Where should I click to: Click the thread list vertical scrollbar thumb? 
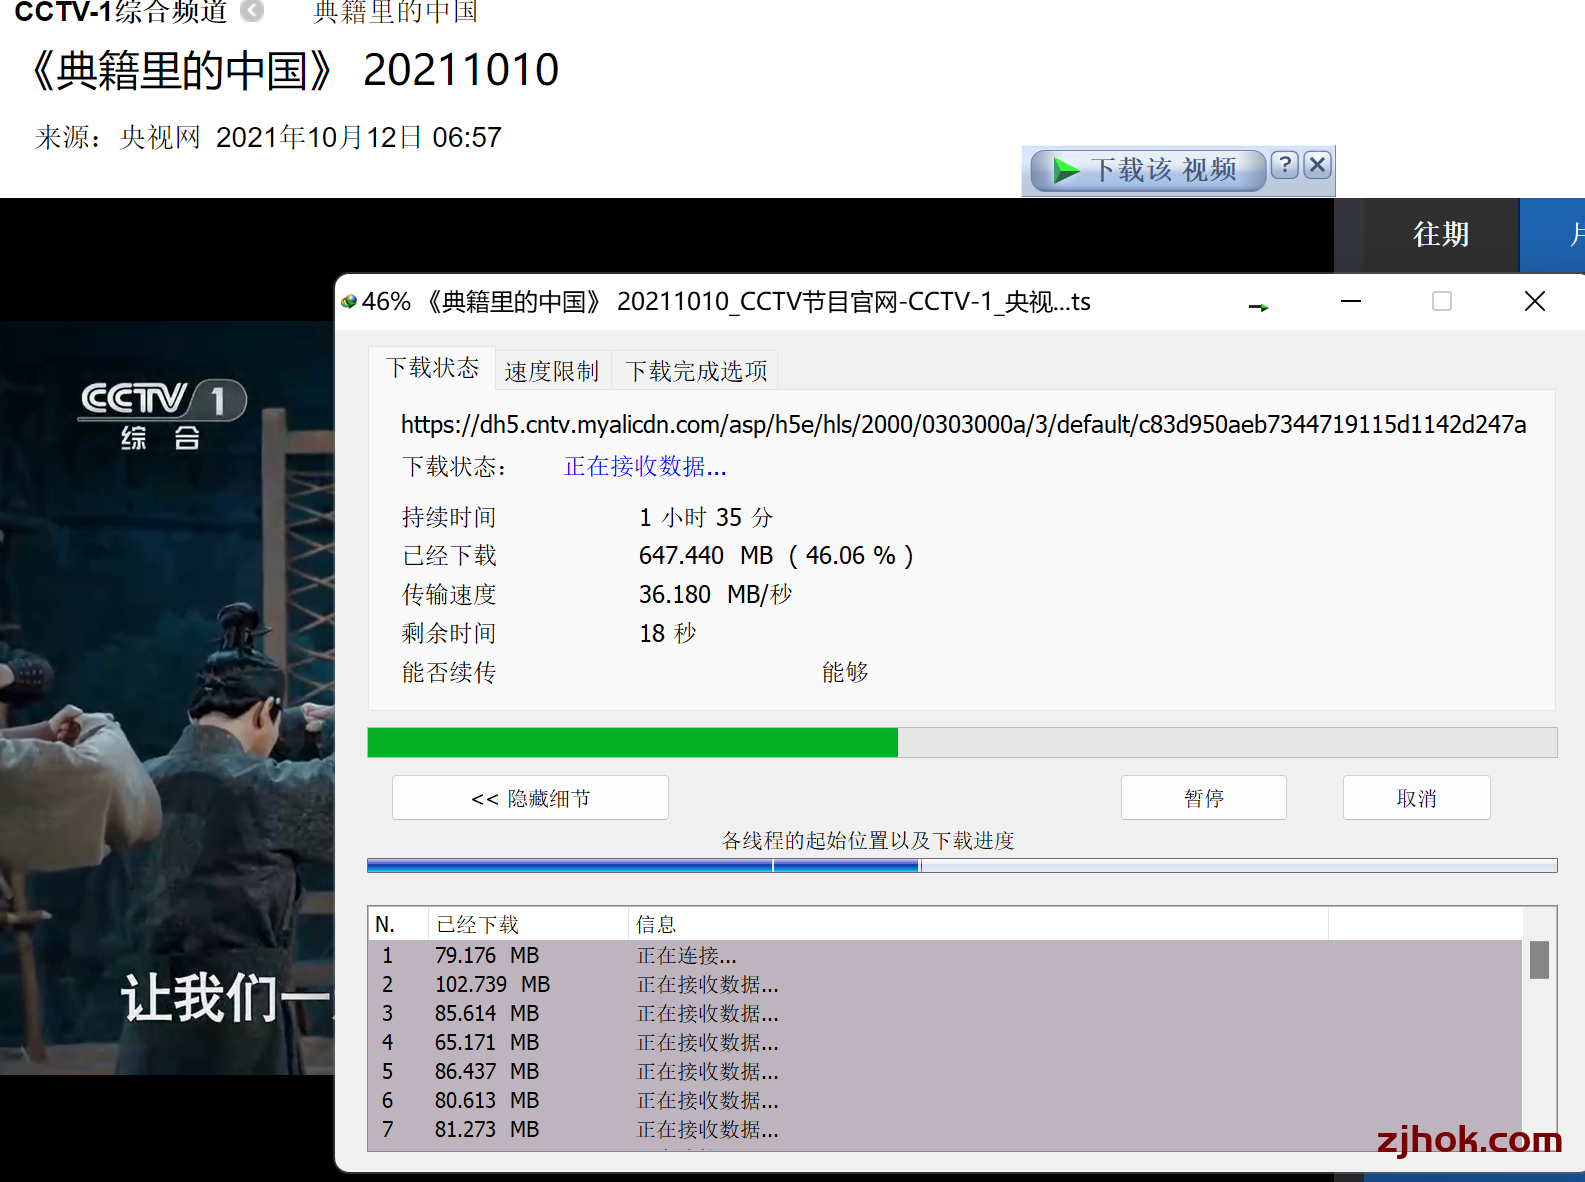[x=1539, y=960]
